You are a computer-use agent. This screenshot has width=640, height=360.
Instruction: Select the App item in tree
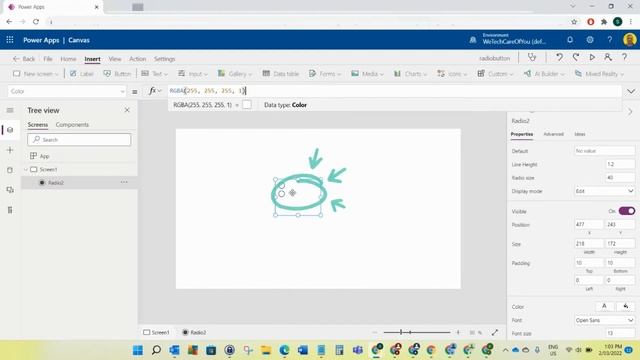(x=40, y=156)
